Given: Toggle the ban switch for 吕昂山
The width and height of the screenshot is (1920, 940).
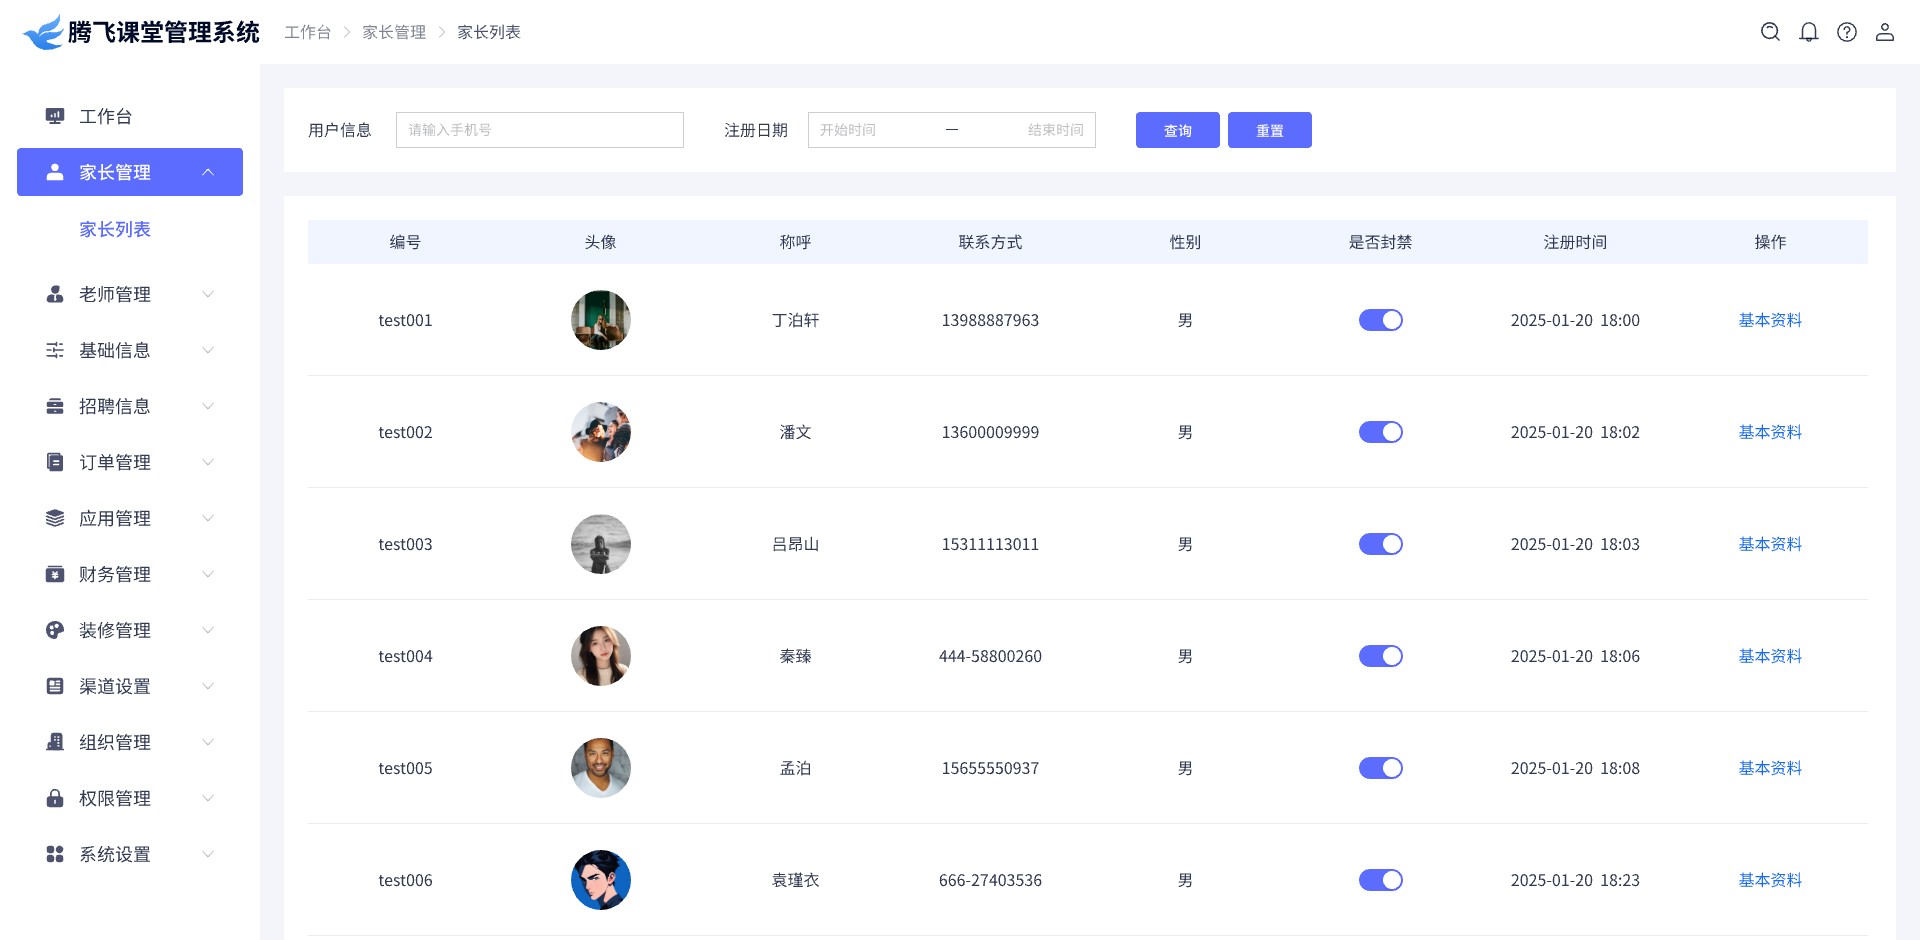Looking at the screenshot, I should pyautogui.click(x=1380, y=544).
